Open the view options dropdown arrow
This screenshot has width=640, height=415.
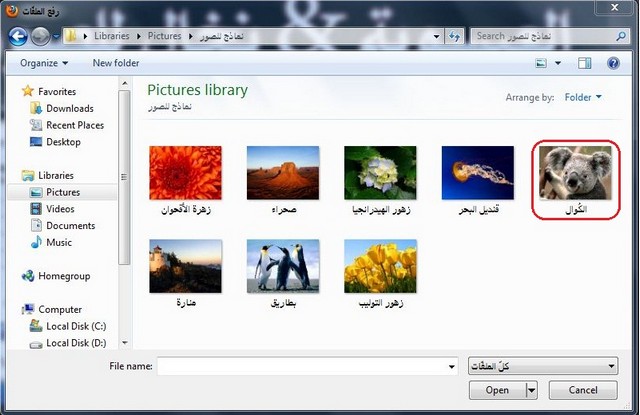pos(558,63)
